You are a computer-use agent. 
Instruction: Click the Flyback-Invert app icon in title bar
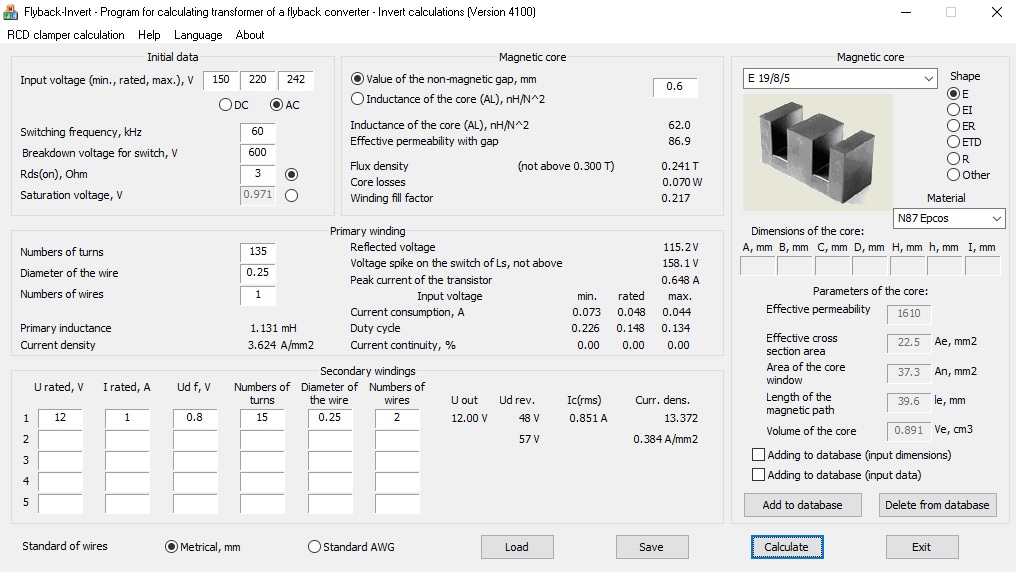click(x=11, y=12)
